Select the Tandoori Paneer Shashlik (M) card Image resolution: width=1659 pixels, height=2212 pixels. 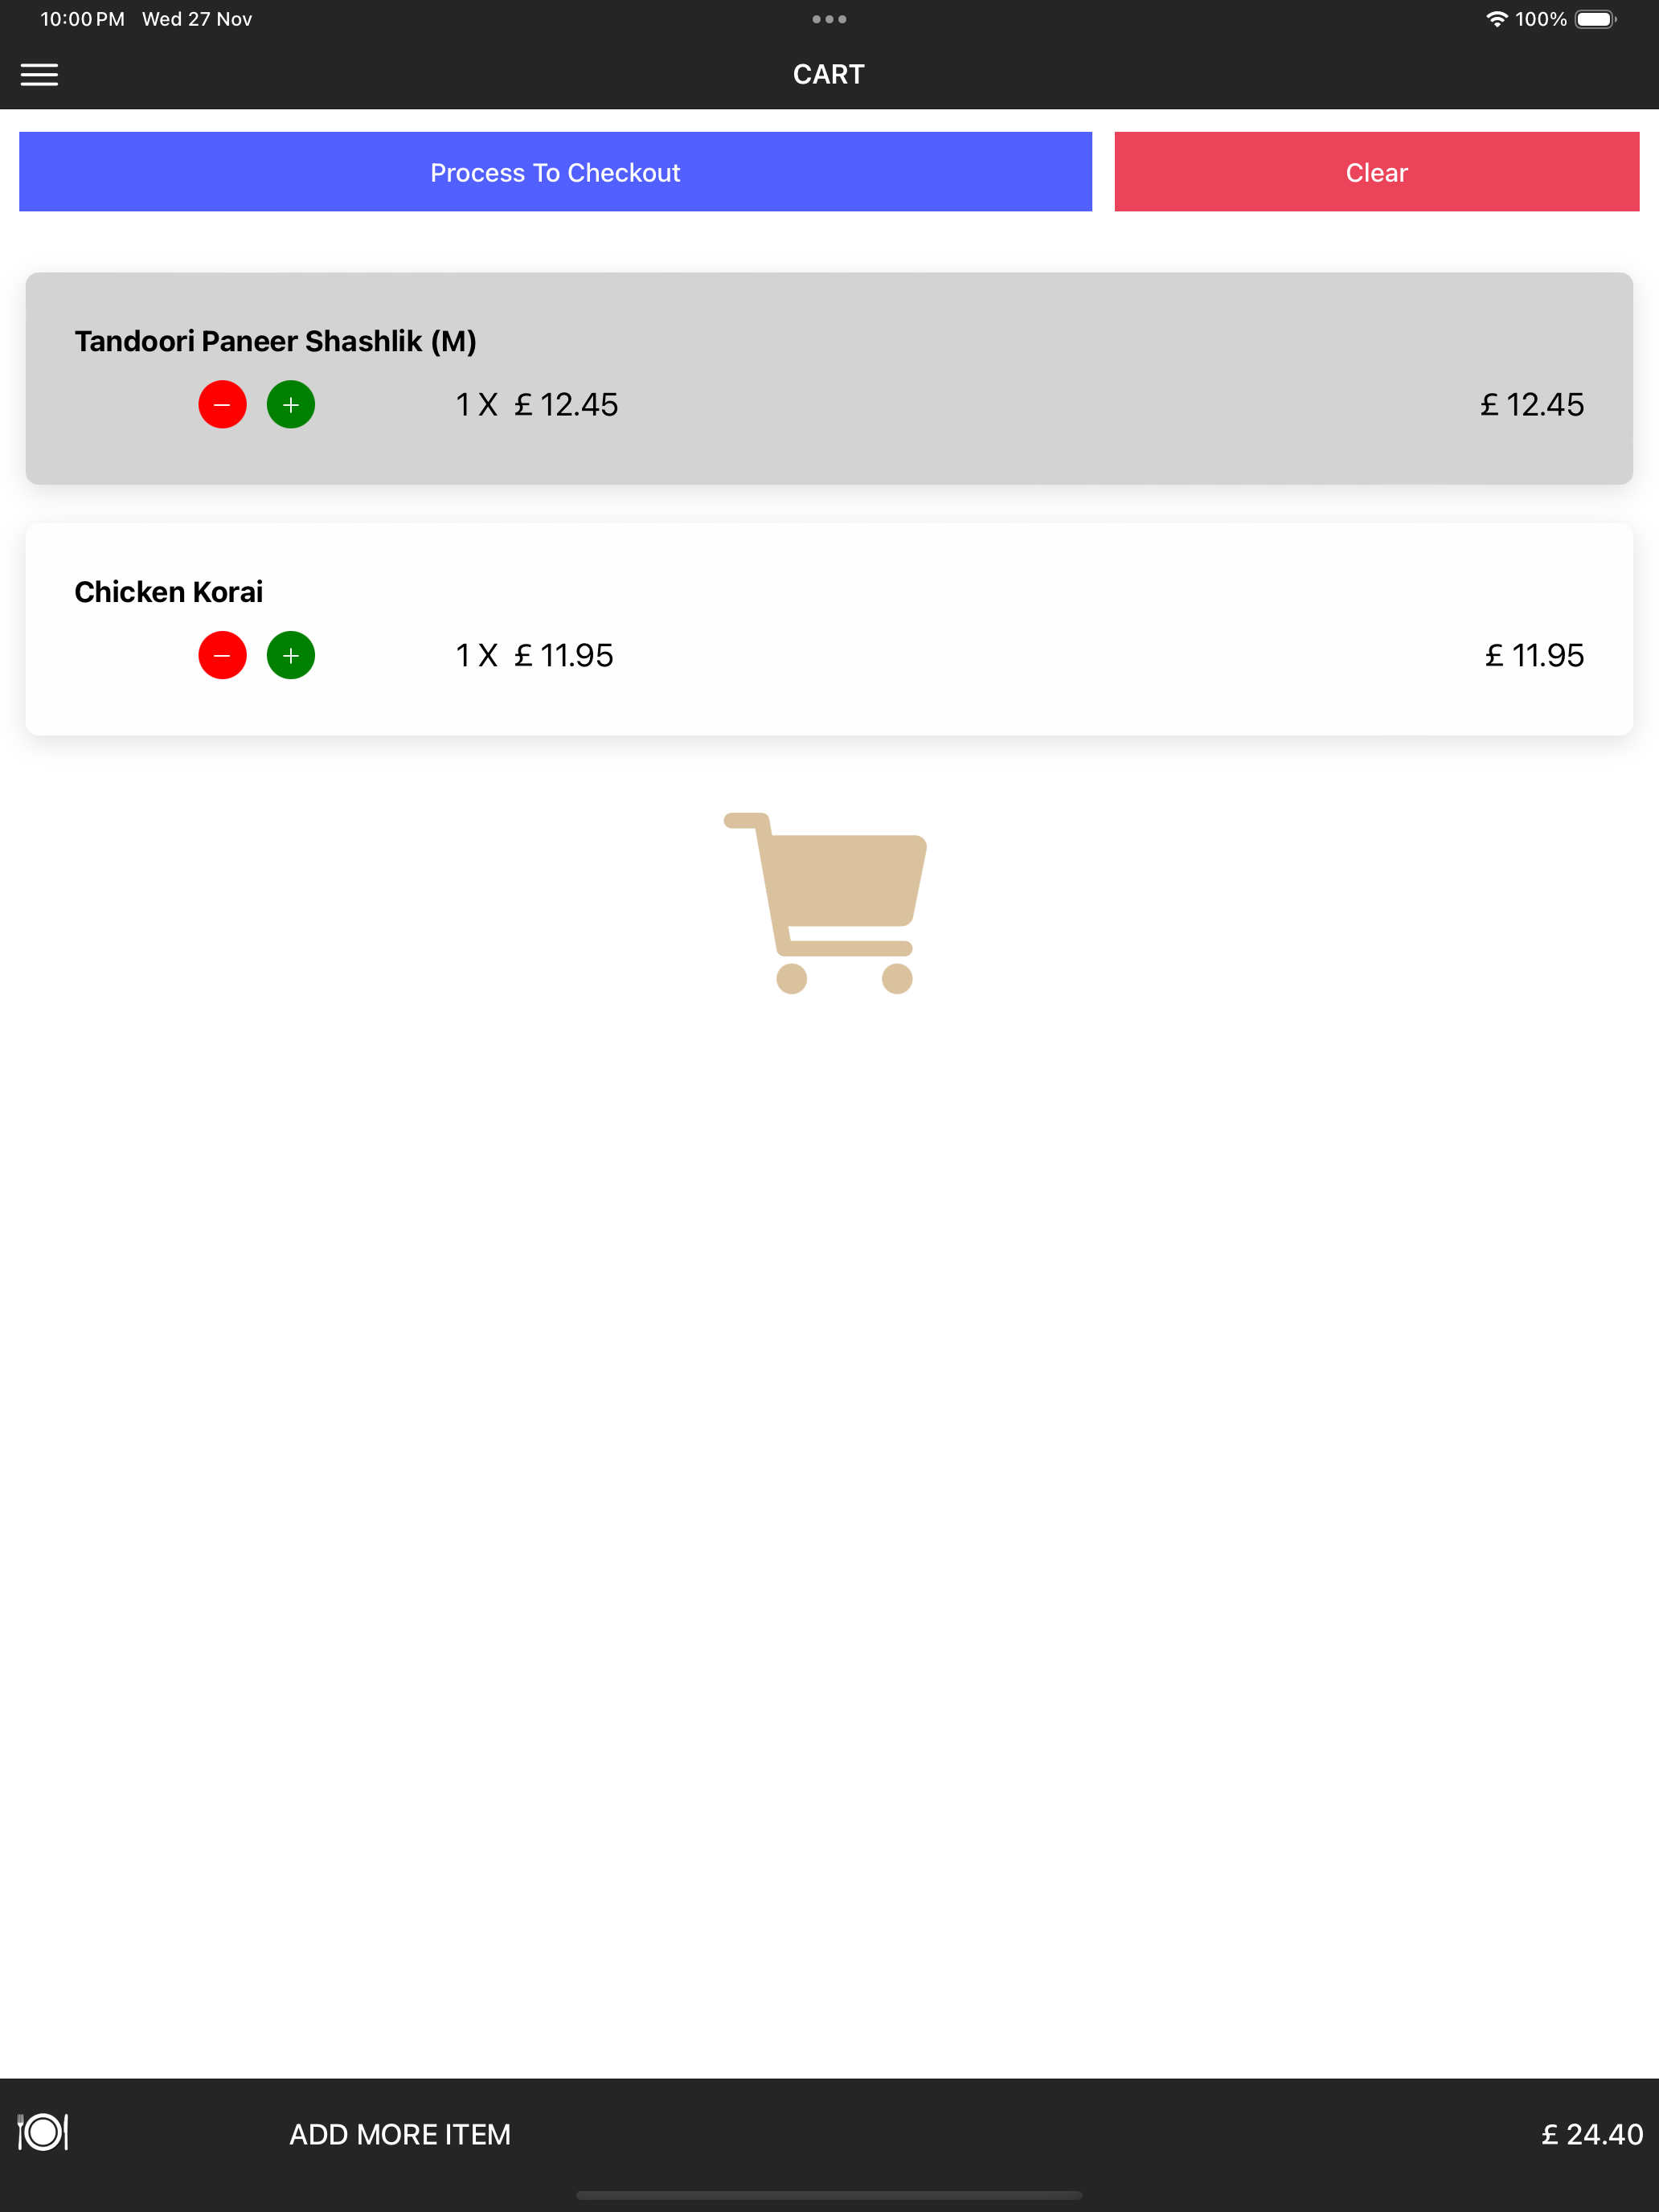[x=829, y=379]
